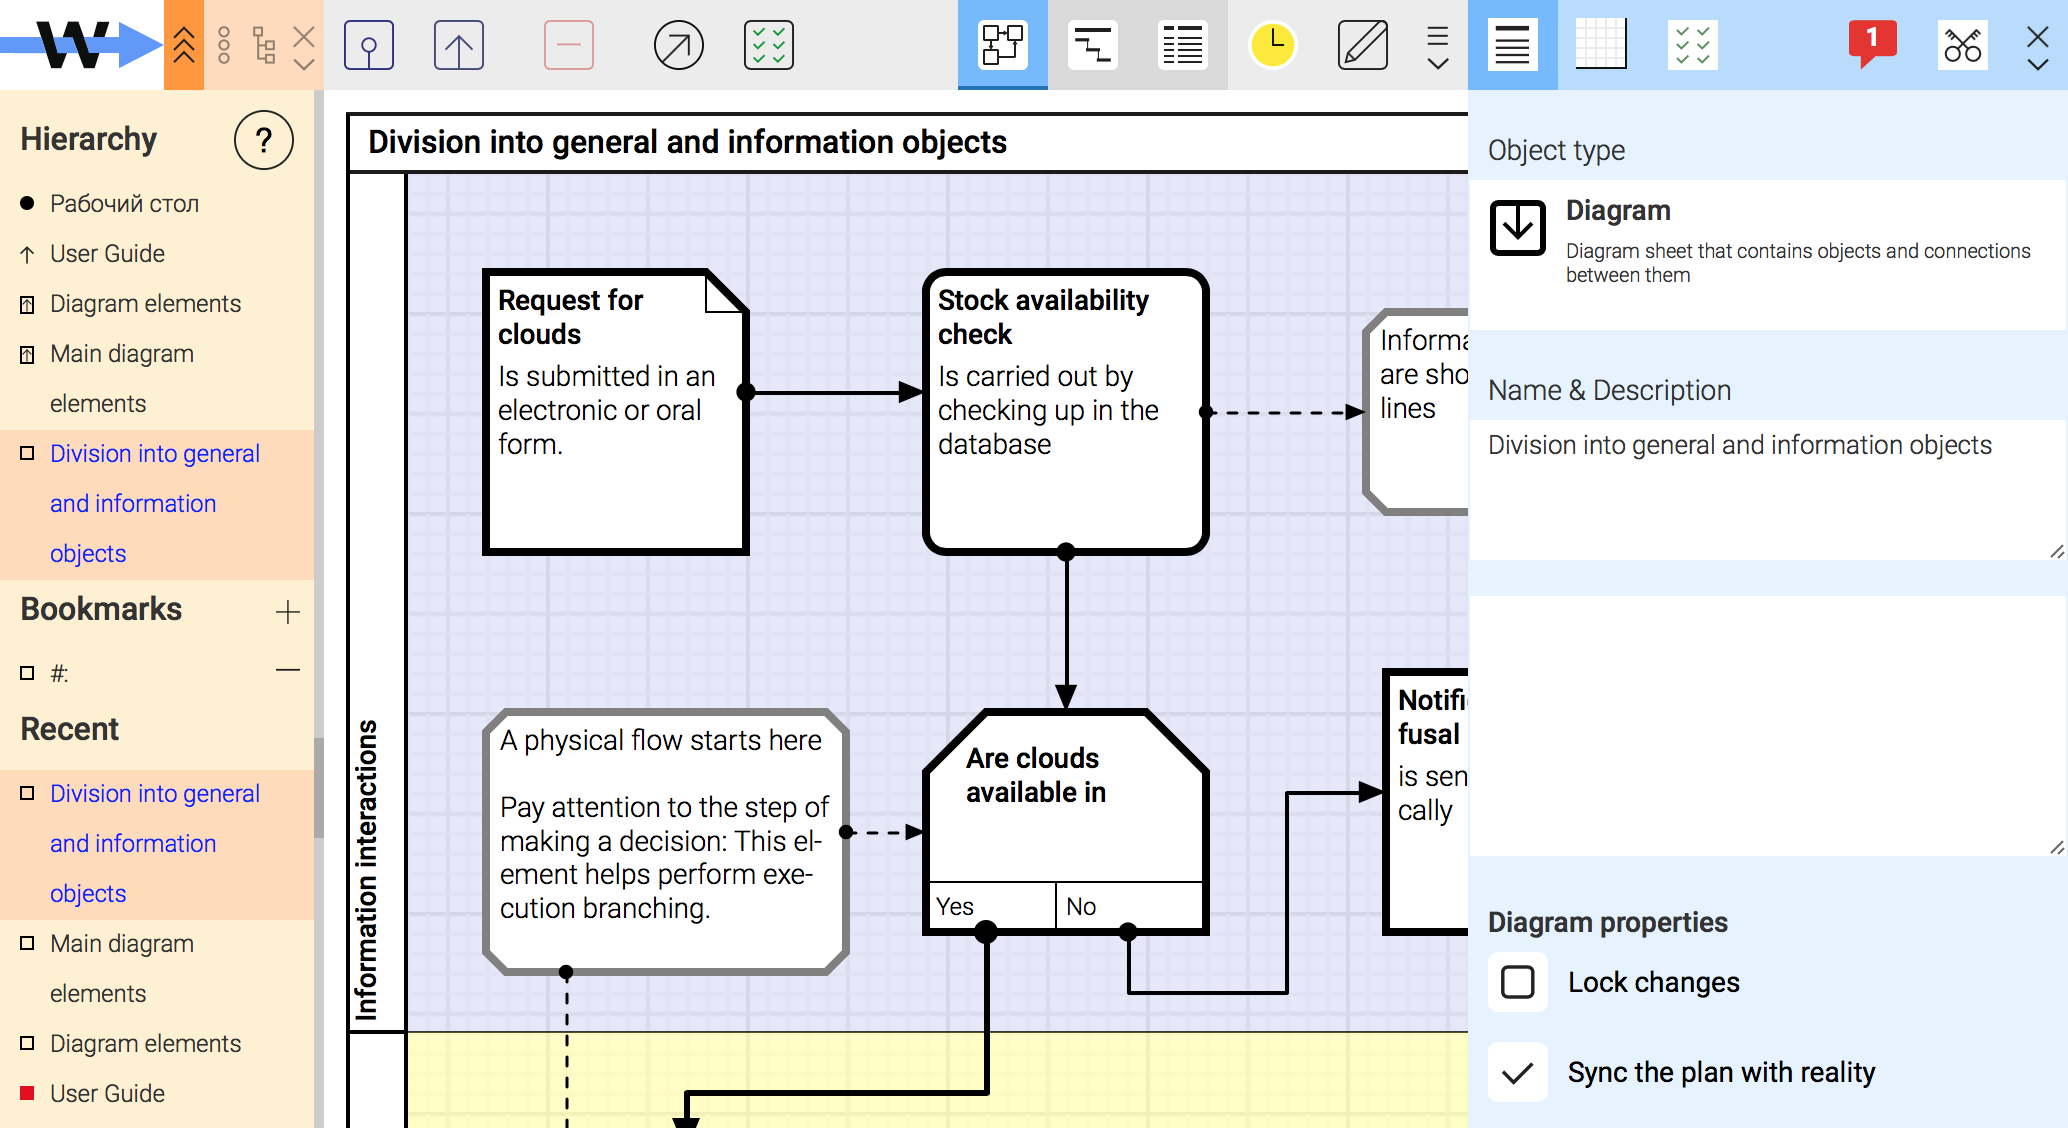This screenshot has width=2068, height=1128.
Task: Switch to the list view tab
Action: (1182, 45)
